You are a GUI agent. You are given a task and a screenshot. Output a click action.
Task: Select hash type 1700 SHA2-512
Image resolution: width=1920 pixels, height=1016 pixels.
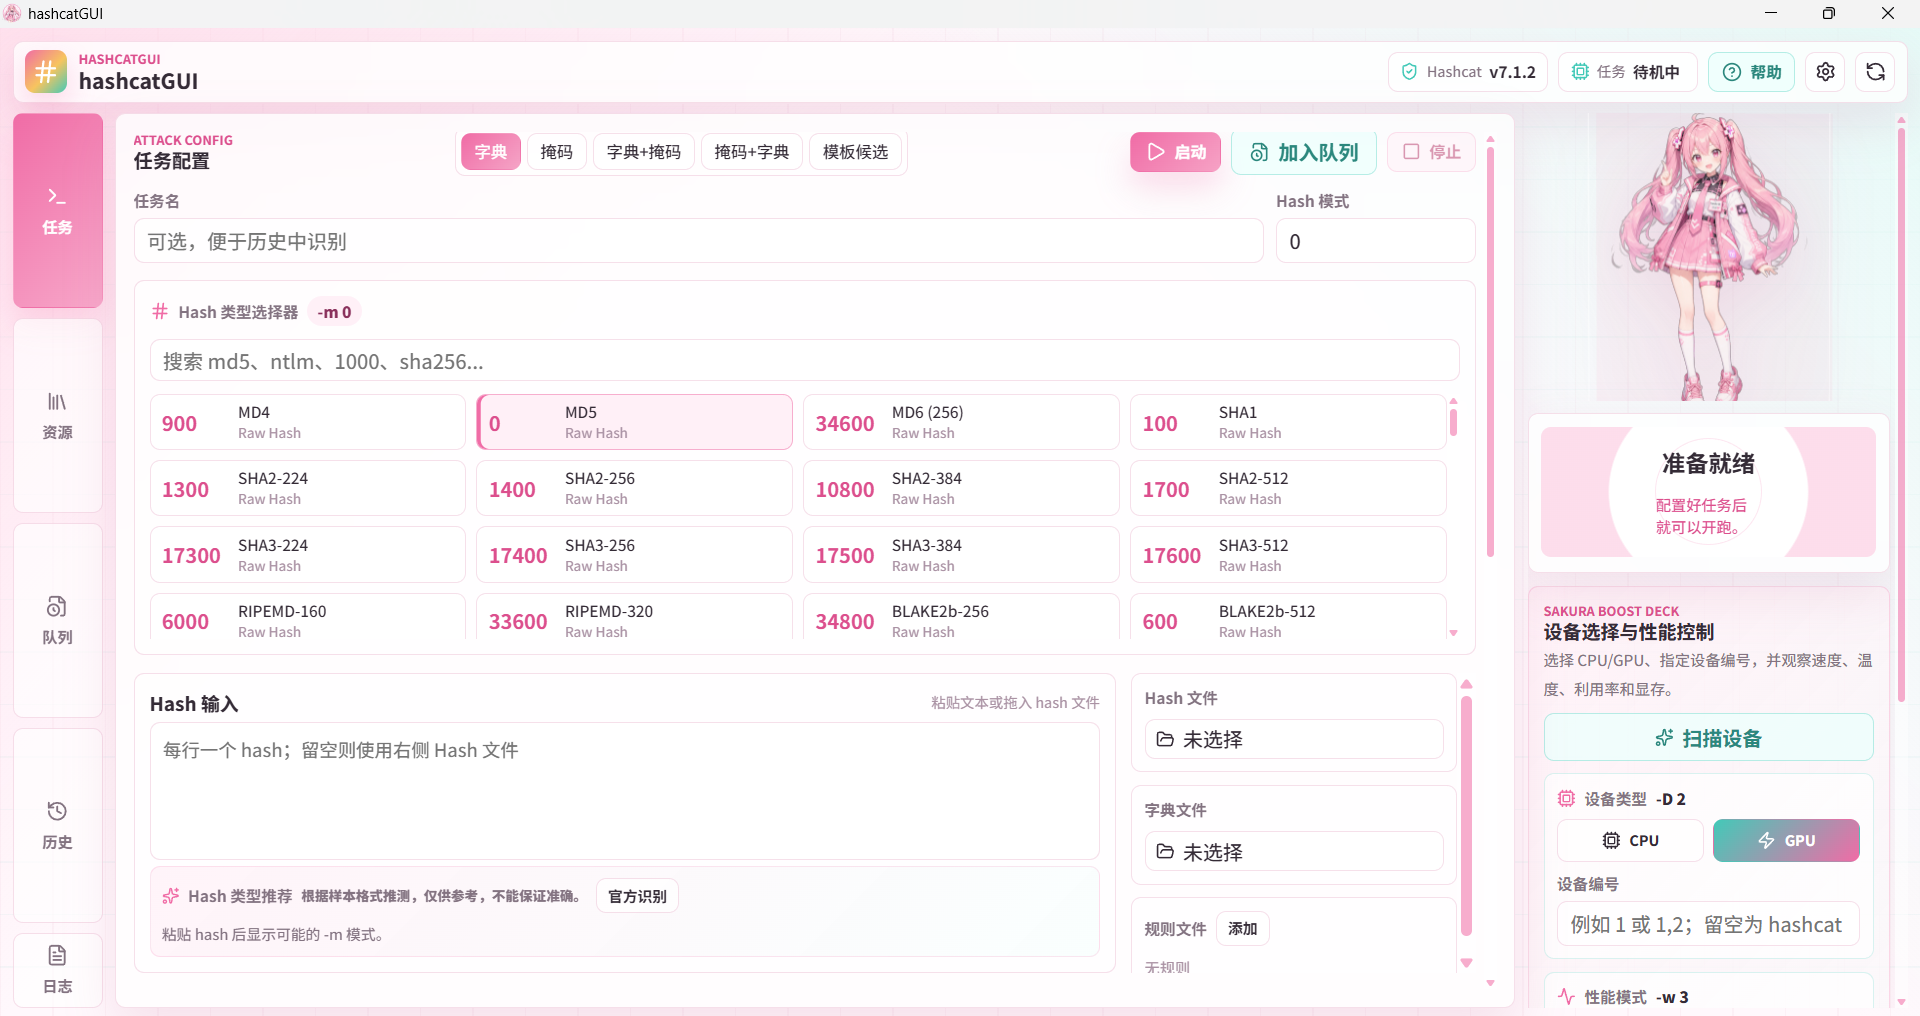1288,488
